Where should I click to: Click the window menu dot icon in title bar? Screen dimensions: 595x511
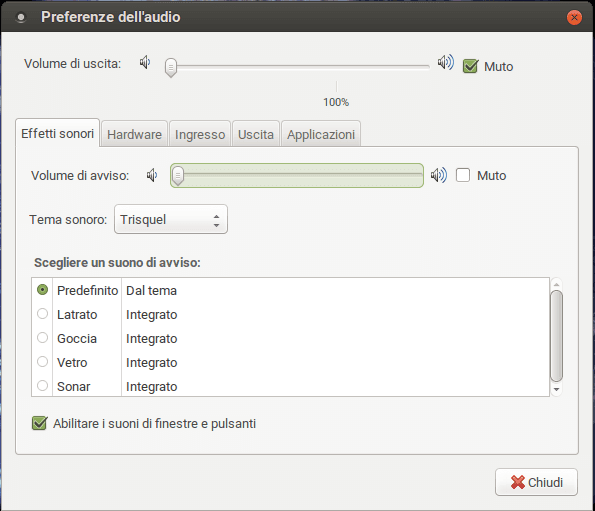21,17
